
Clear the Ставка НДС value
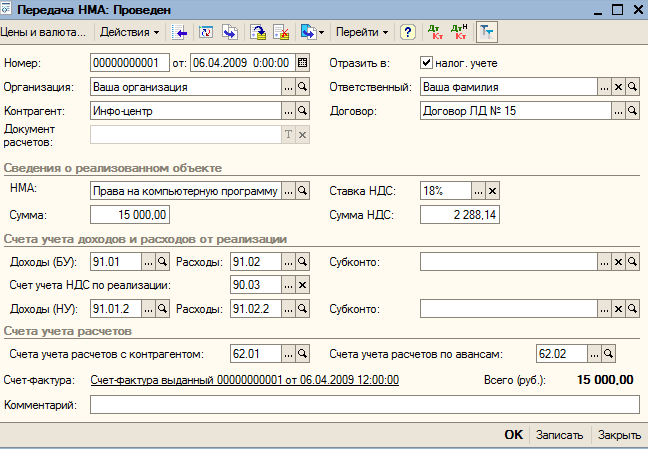[x=492, y=191]
